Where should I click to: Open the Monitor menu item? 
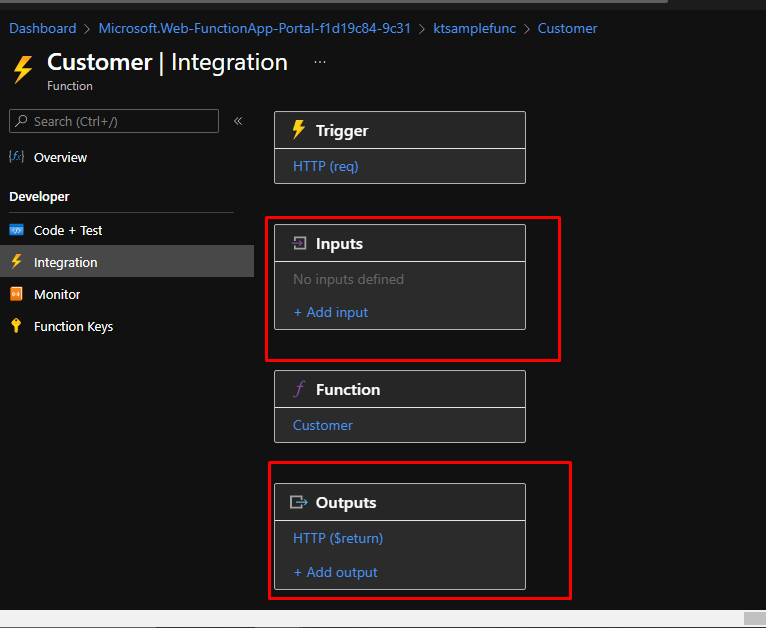[x=57, y=294]
